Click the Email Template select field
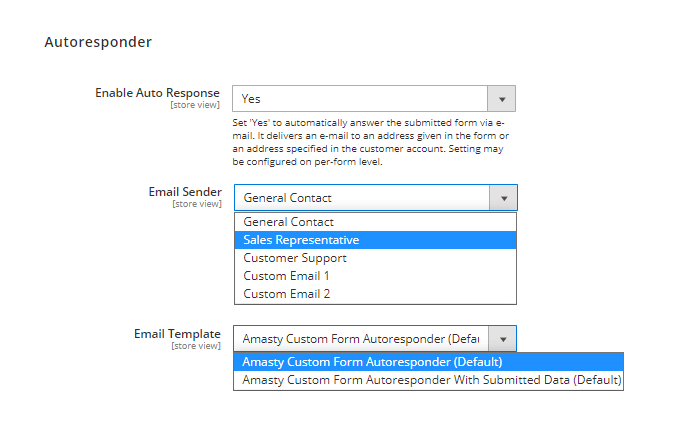Viewport: 685px width, 440px height. pos(362,339)
